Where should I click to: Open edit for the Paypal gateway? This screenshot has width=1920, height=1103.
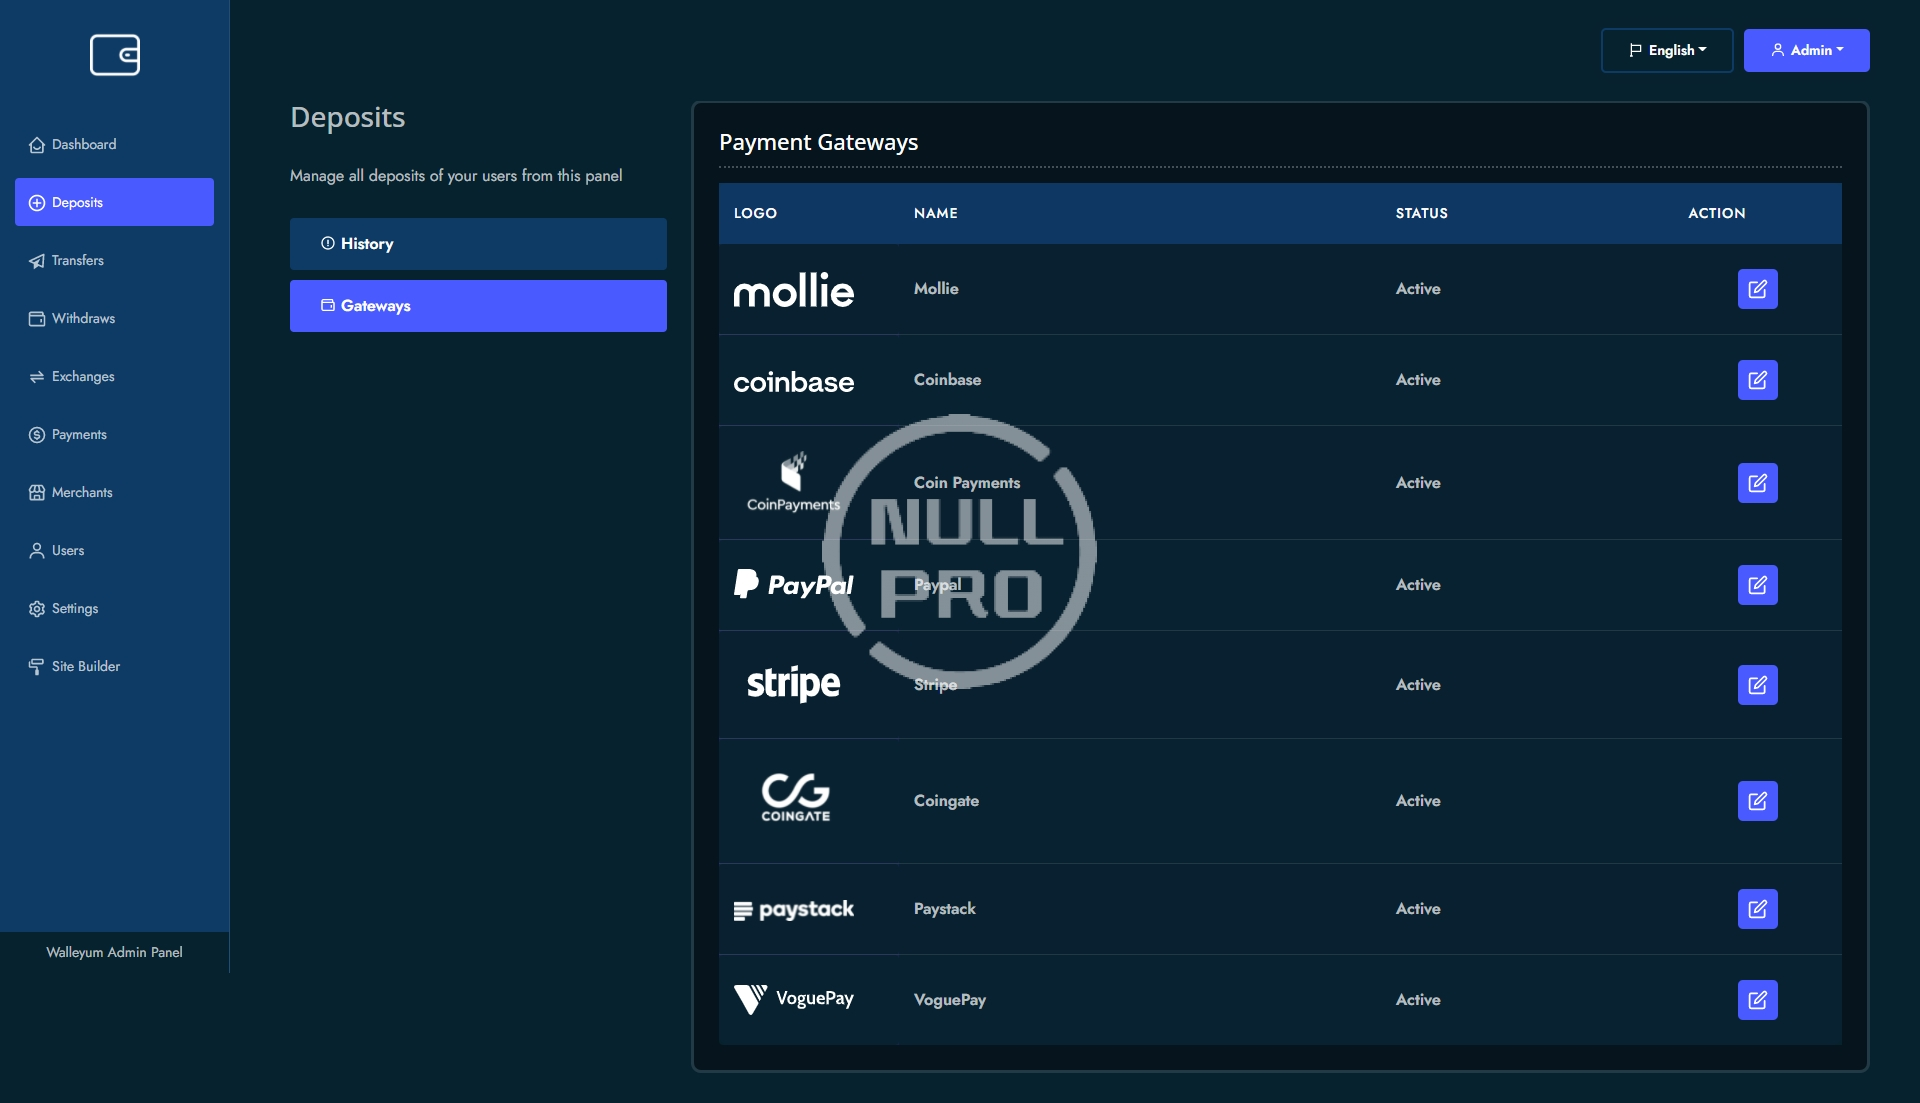[1757, 585]
